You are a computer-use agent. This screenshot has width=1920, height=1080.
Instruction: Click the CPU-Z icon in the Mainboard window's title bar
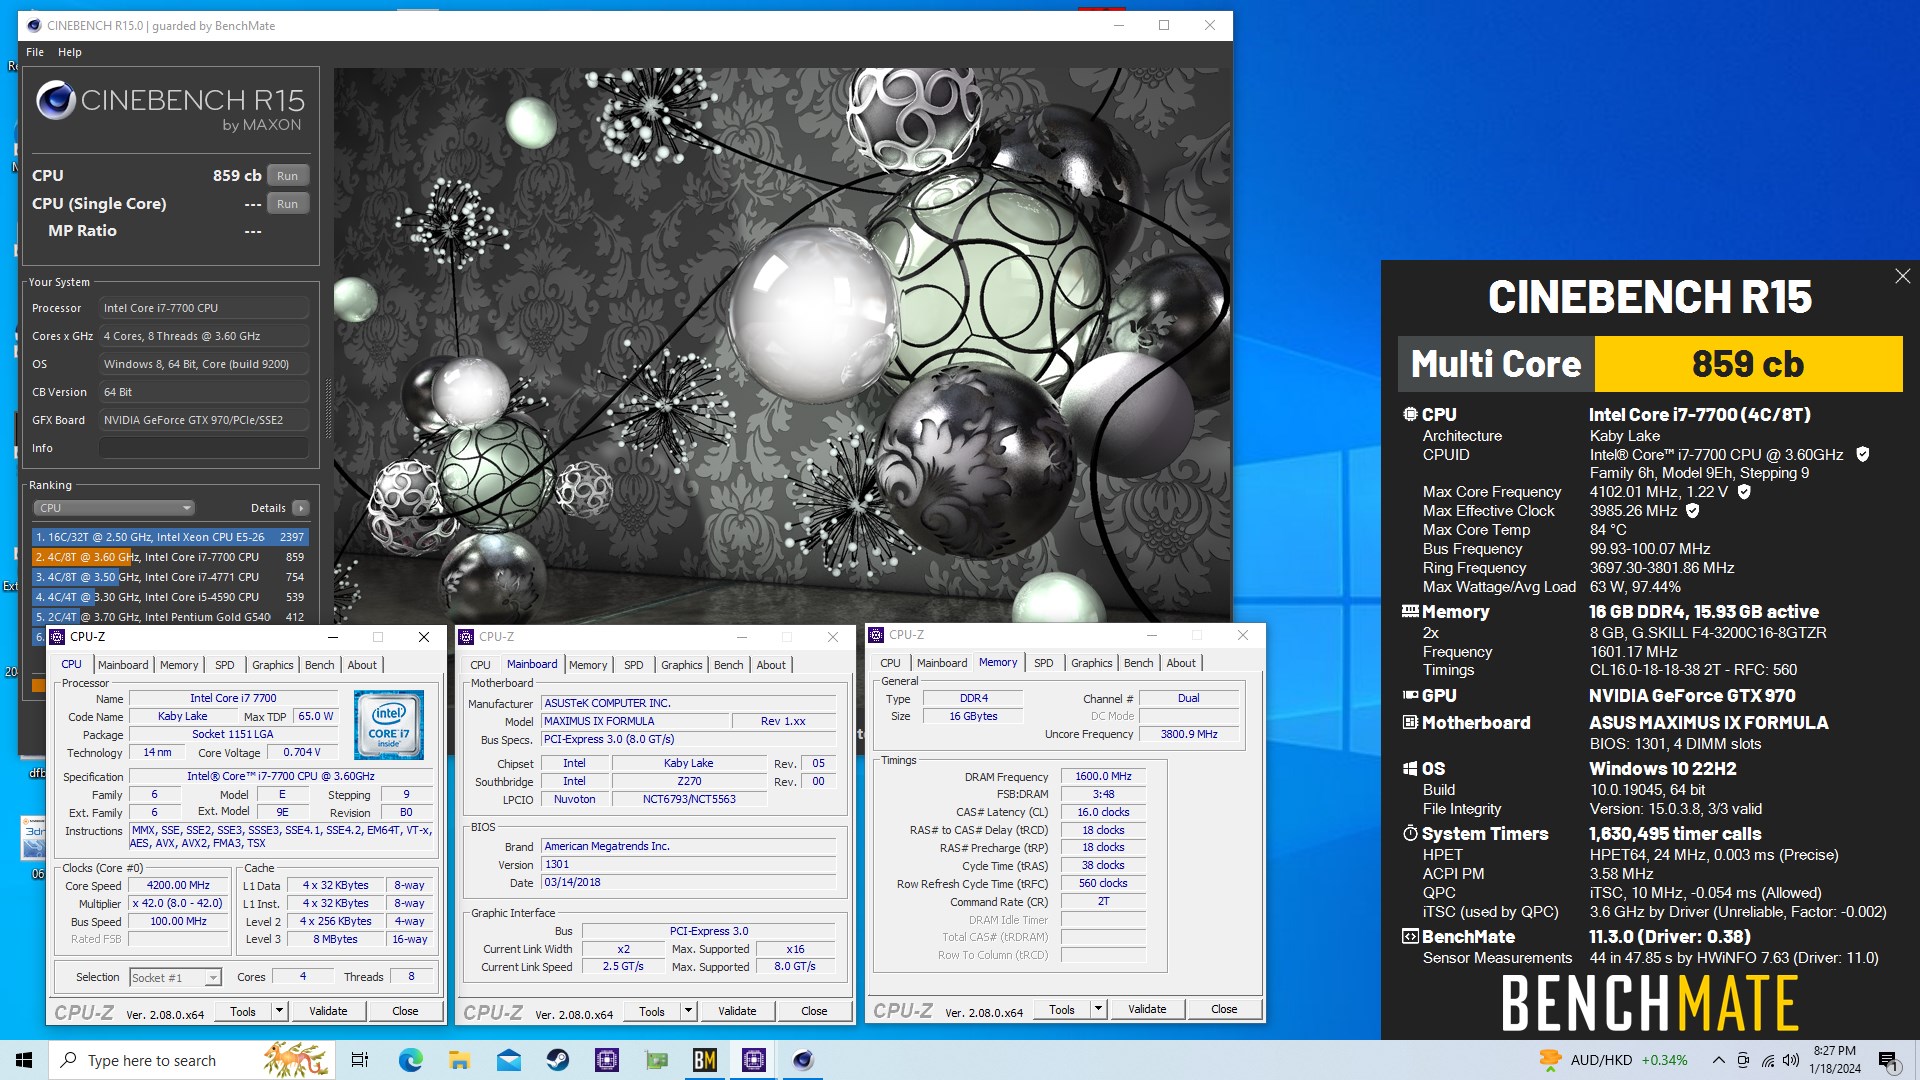click(x=467, y=637)
